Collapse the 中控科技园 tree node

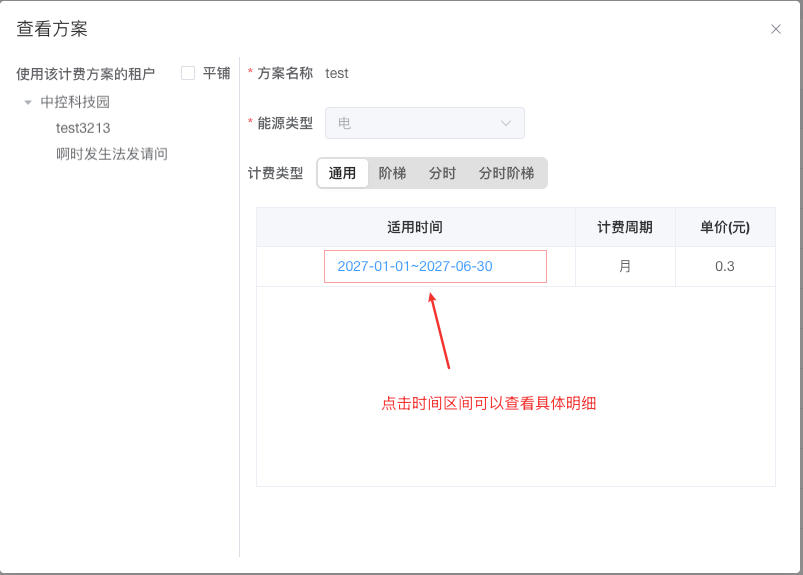[28, 102]
